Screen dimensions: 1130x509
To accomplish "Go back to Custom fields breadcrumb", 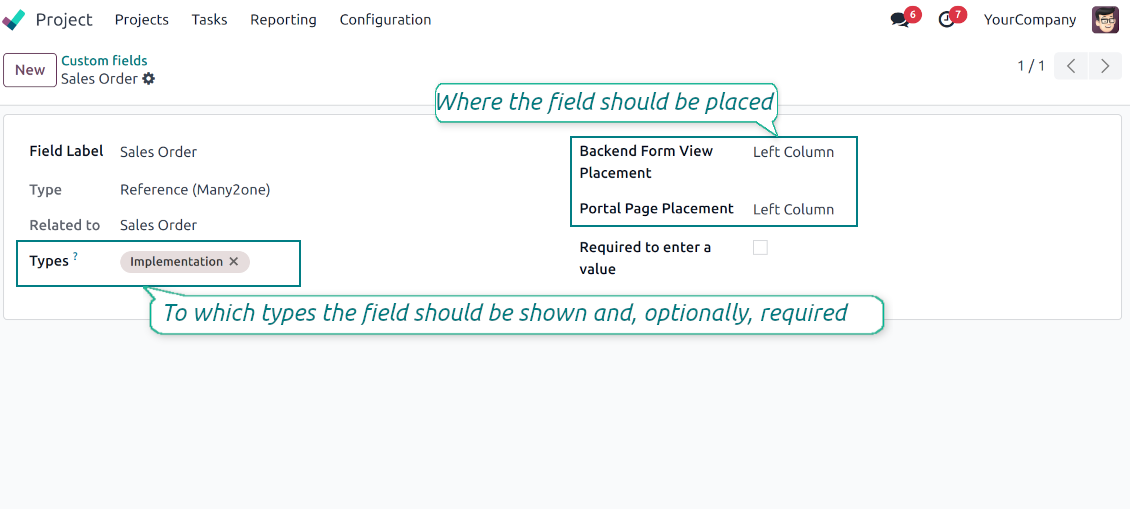I will coord(104,61).
